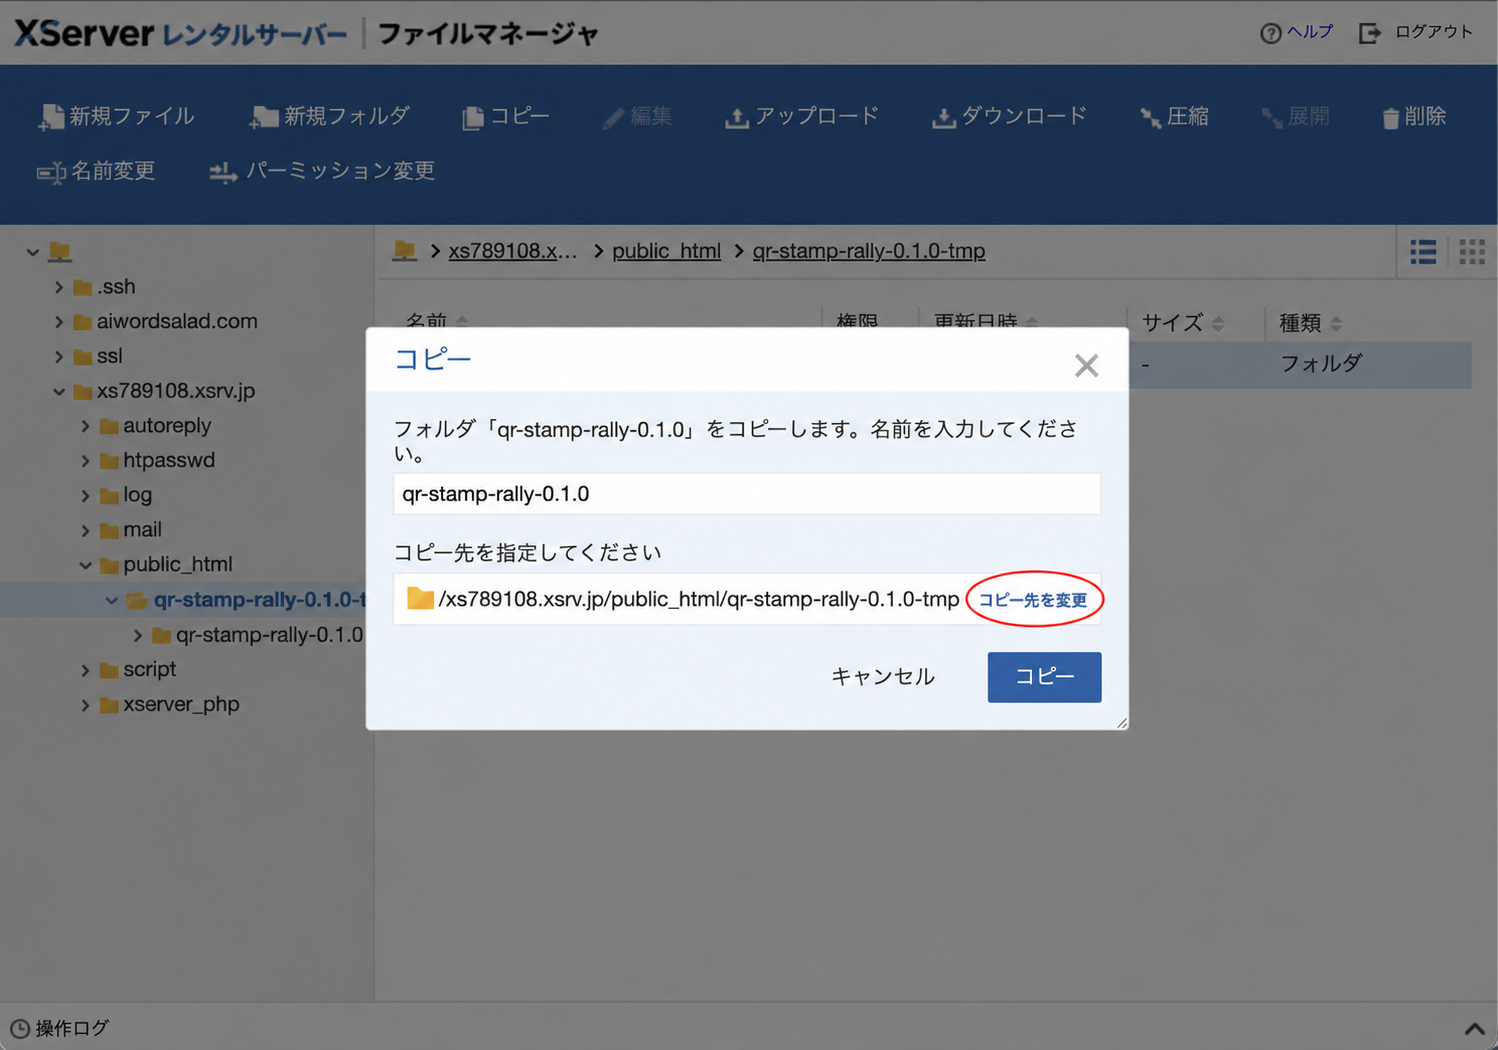Image resolution: width=1498 pixels, height=1050 pixels.
Task: Sort by 種類 column header
Action: click(x=1311, y=323)
